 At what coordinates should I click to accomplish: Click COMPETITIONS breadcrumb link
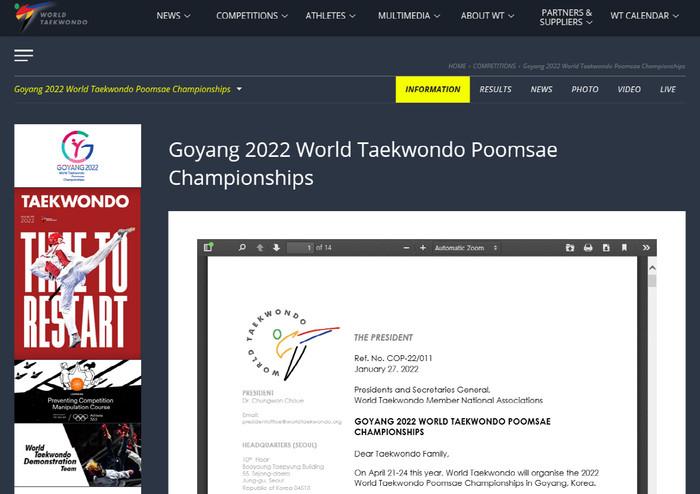(x=494, y=66)
